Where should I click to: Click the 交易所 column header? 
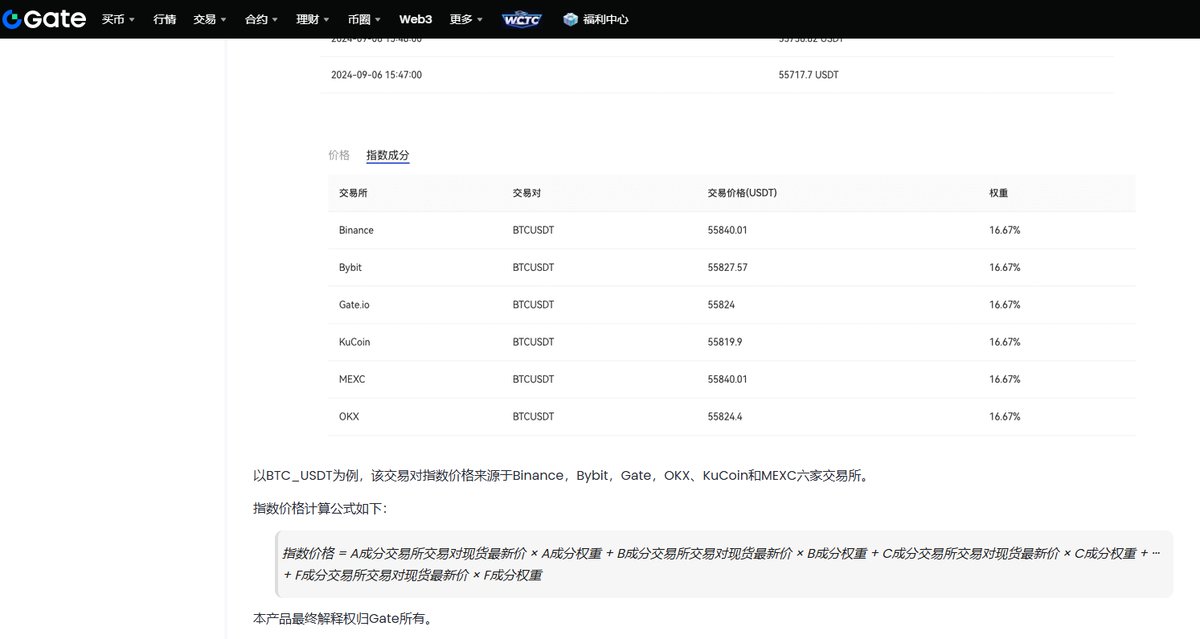353,193
